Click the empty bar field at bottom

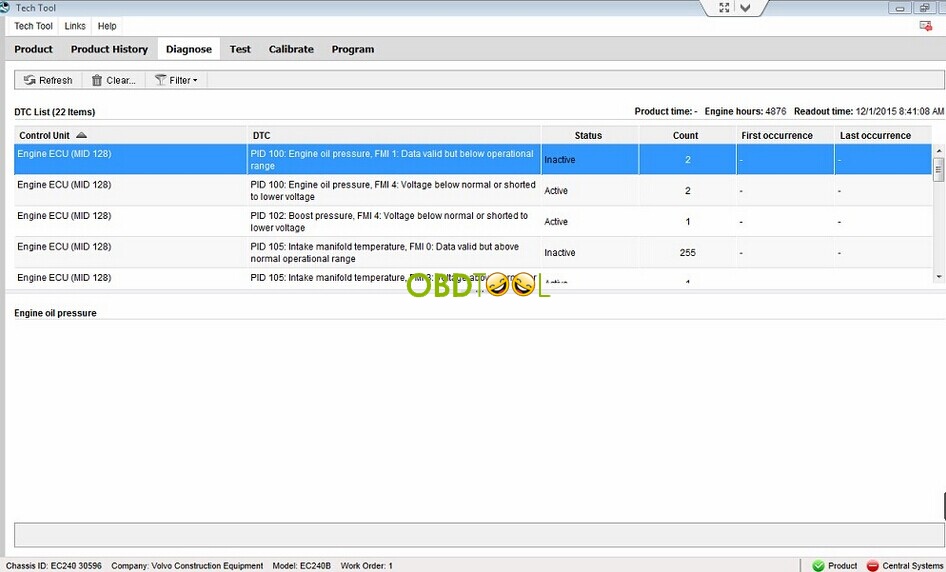point(480,535)
